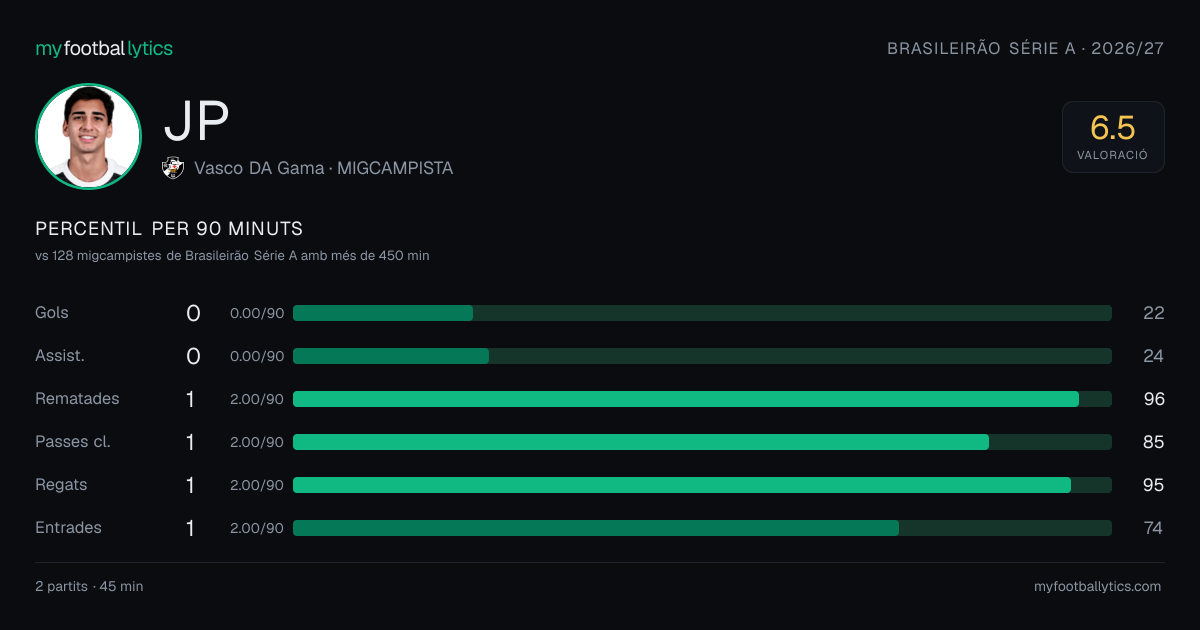Select the player name JP heading
This screenshot has height=630, width=1200.
[x=197, y=122]
